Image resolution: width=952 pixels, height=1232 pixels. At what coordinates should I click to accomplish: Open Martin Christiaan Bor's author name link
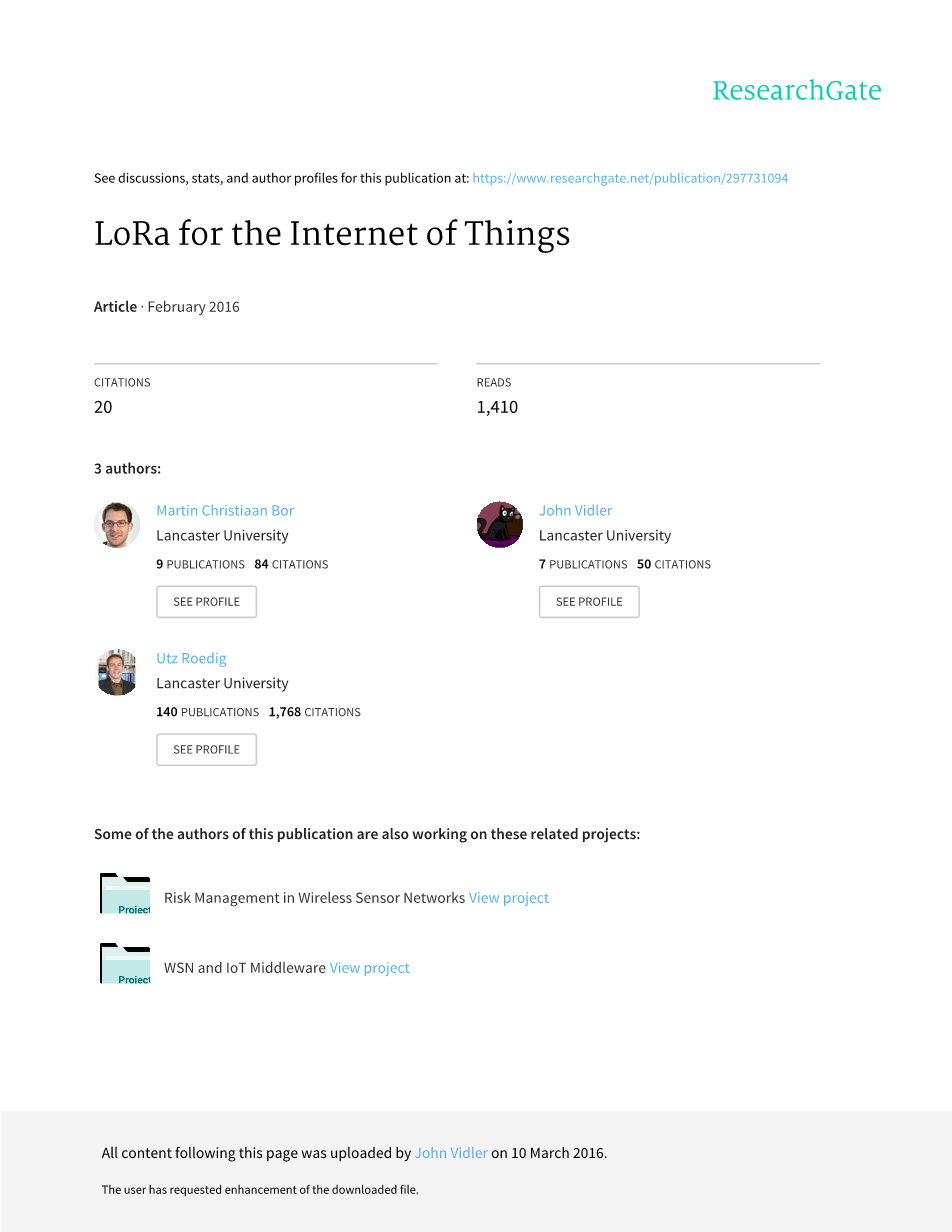225,510
